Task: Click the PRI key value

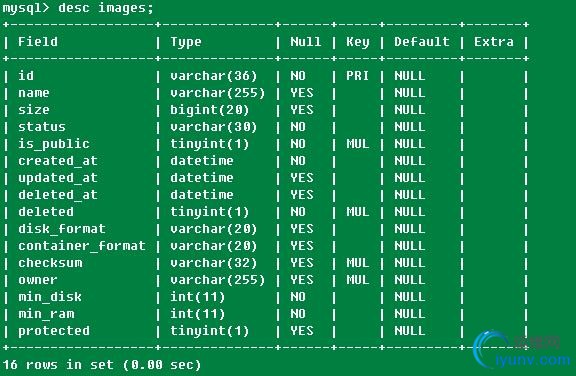Action: [x=357, y=76]
